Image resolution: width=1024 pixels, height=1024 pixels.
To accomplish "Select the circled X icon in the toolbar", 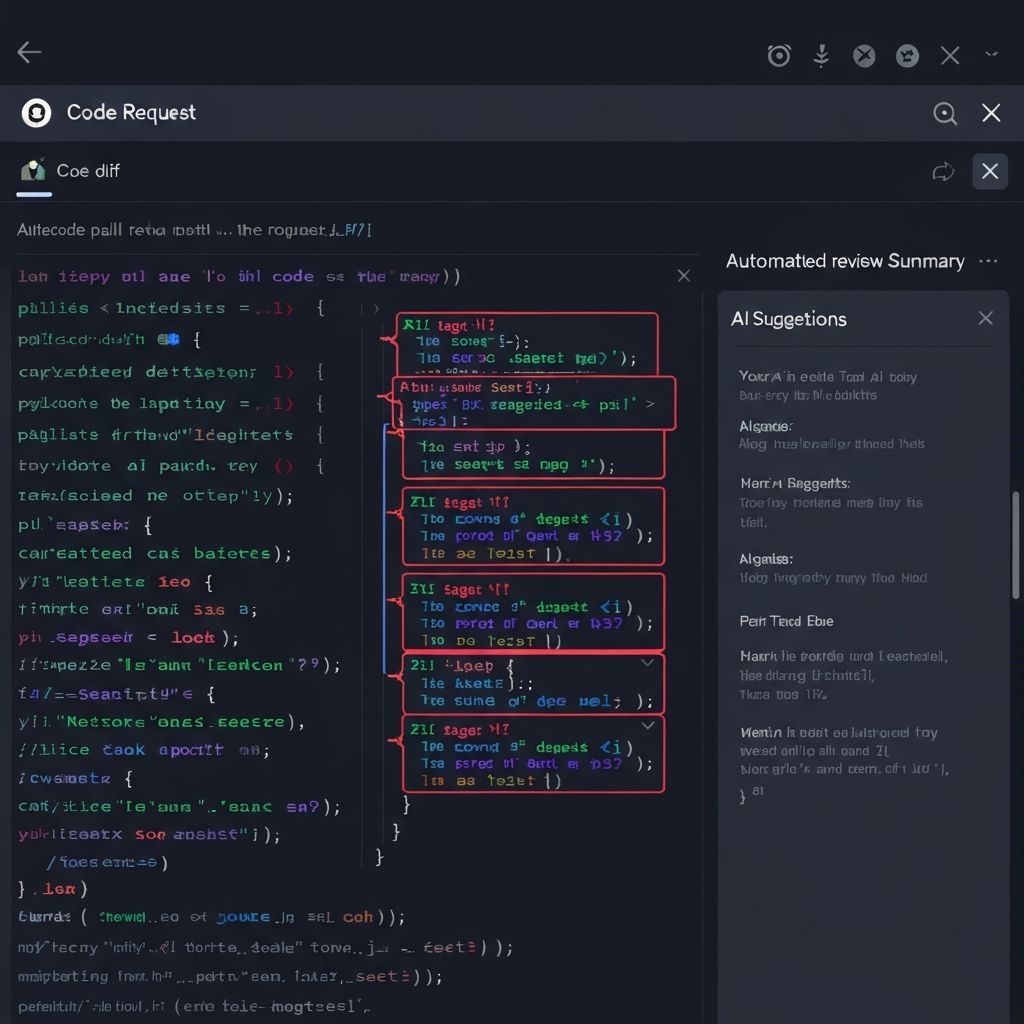I will pyautogui.click(x=864, y=55).
